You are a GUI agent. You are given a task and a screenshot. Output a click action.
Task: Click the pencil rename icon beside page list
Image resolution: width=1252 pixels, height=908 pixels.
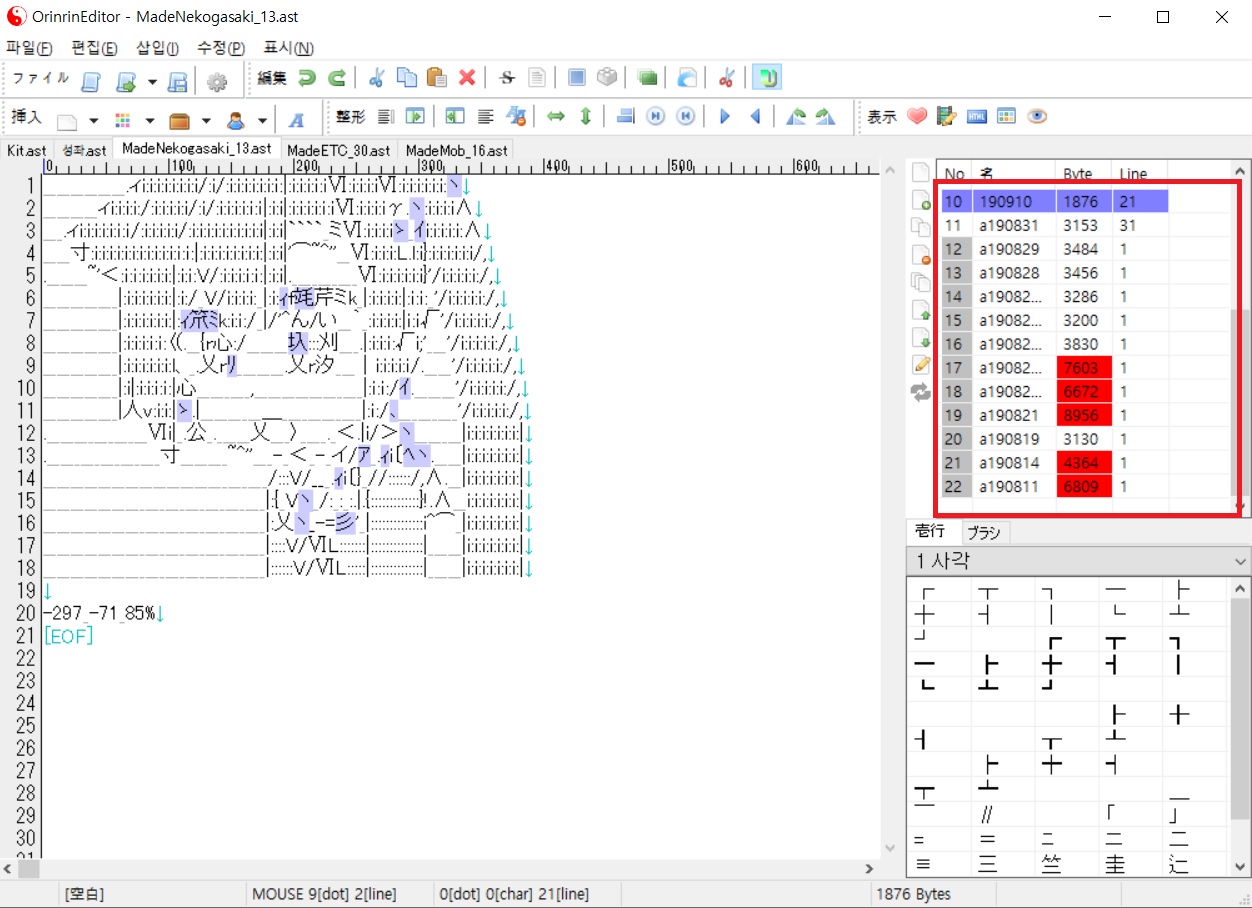coord(921,365)
